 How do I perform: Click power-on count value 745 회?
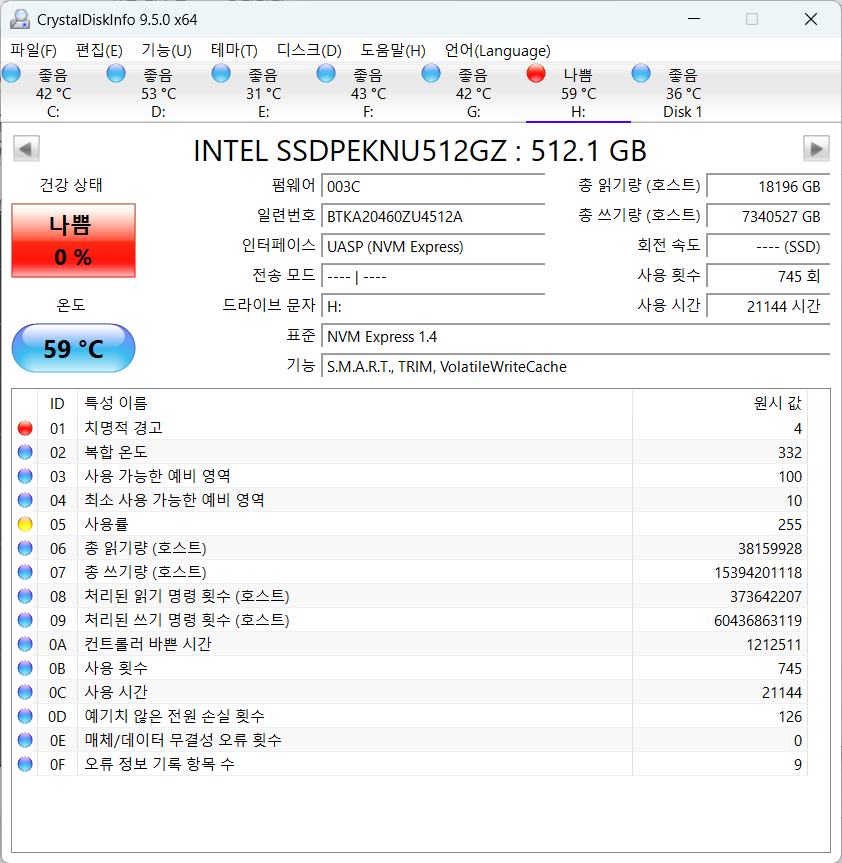click(x=768, y=276)
